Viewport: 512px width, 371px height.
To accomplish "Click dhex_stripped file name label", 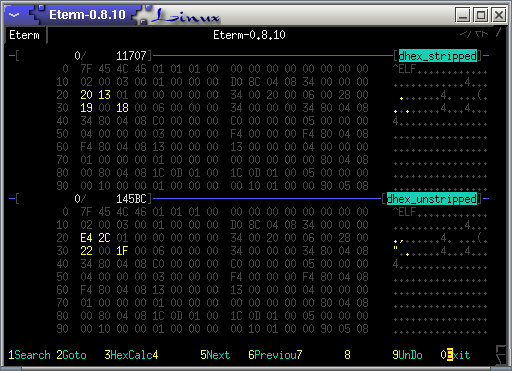I will 437,56.
